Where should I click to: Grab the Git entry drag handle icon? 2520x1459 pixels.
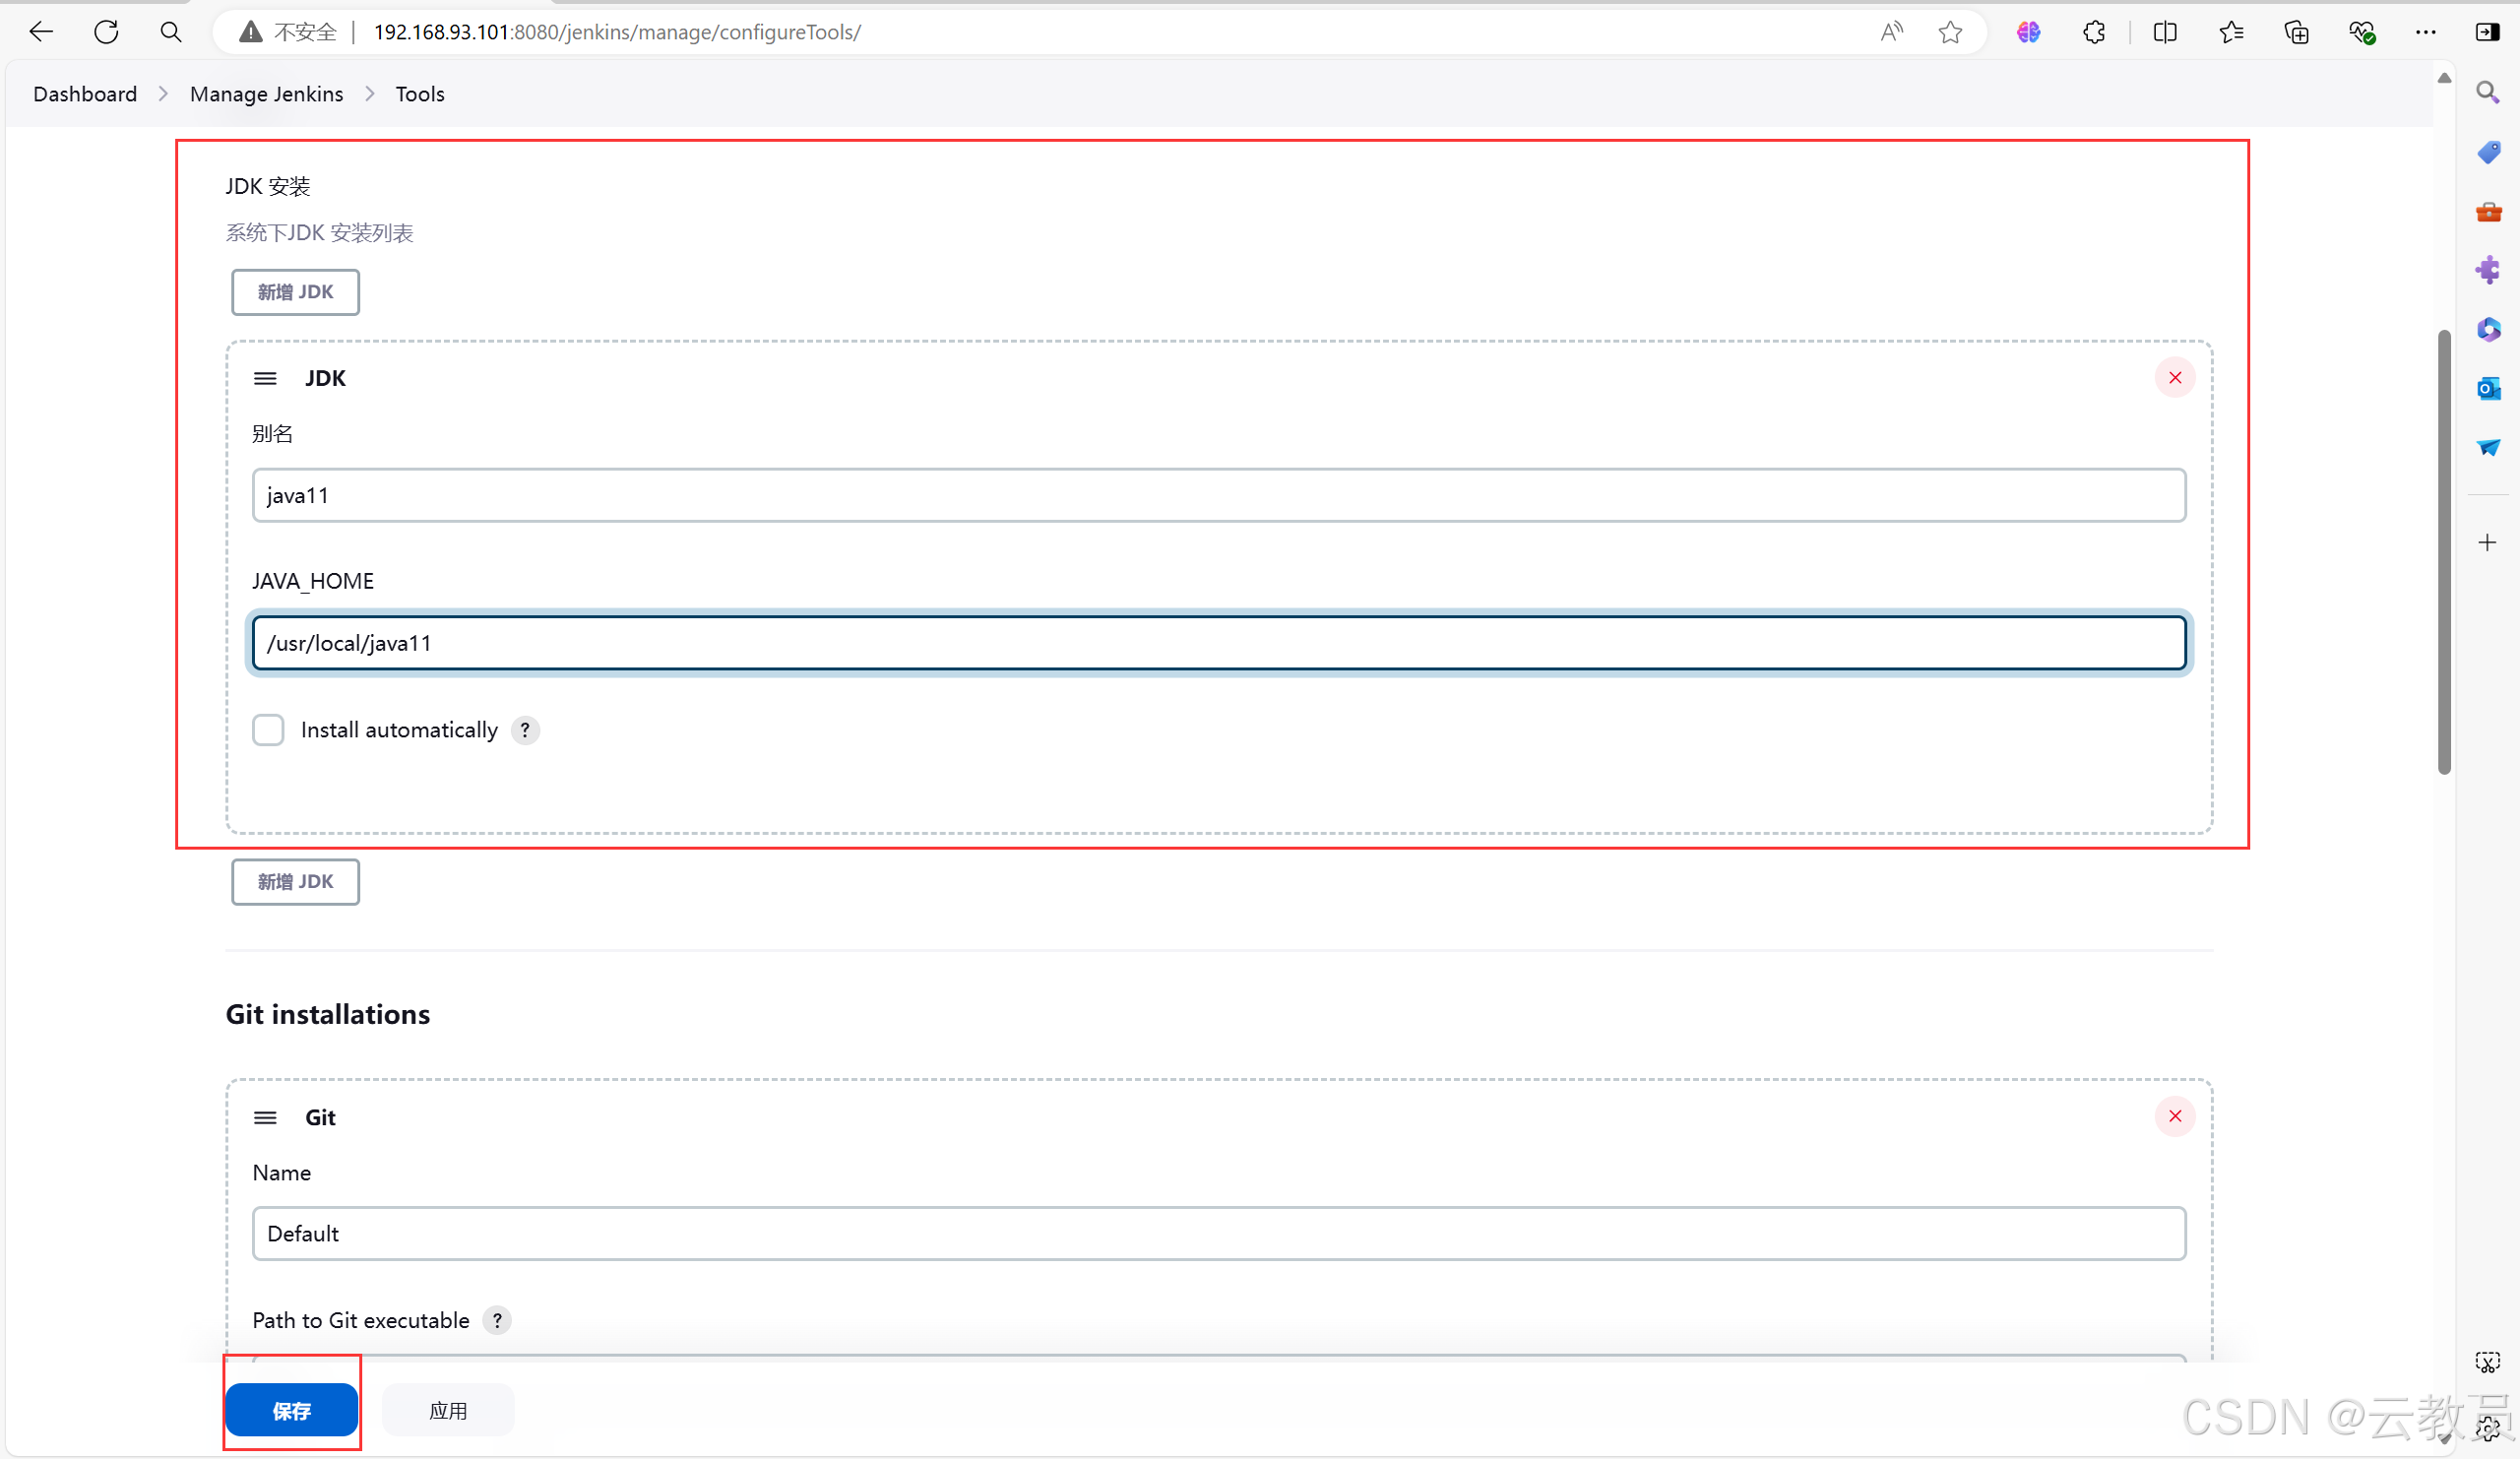265,1117
